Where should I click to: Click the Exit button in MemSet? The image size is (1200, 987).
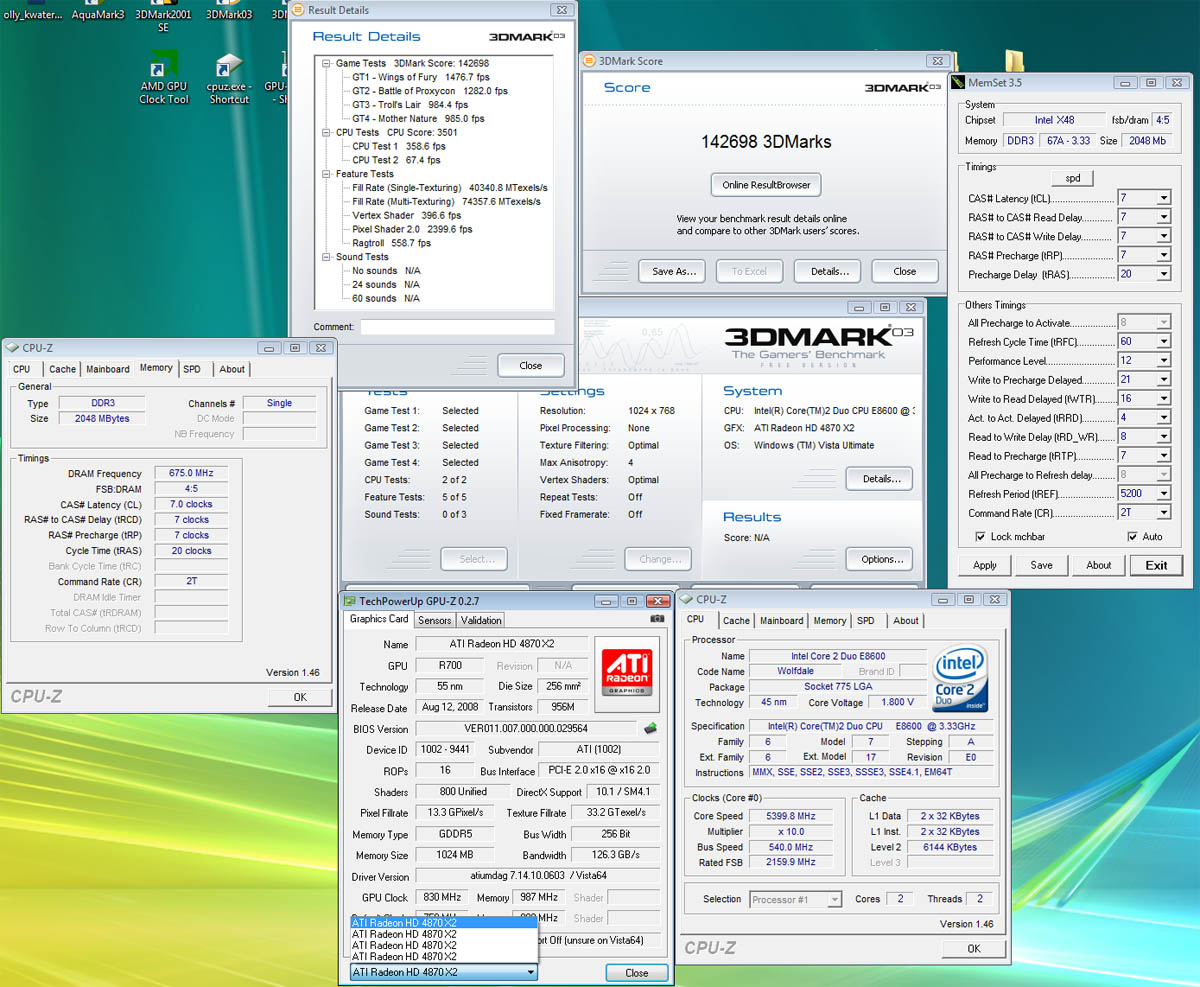pyautogui.click(x=1157, y=565)
